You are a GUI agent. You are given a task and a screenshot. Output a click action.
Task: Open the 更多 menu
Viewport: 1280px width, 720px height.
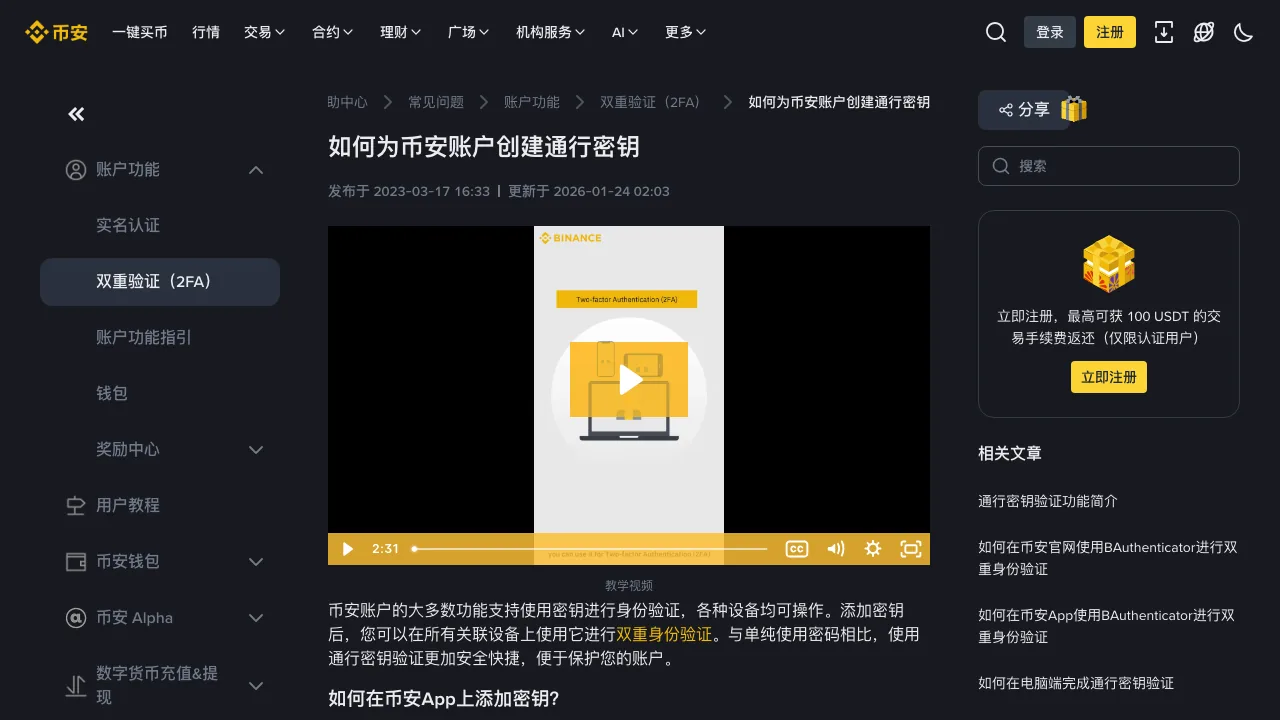click(686, 32)
